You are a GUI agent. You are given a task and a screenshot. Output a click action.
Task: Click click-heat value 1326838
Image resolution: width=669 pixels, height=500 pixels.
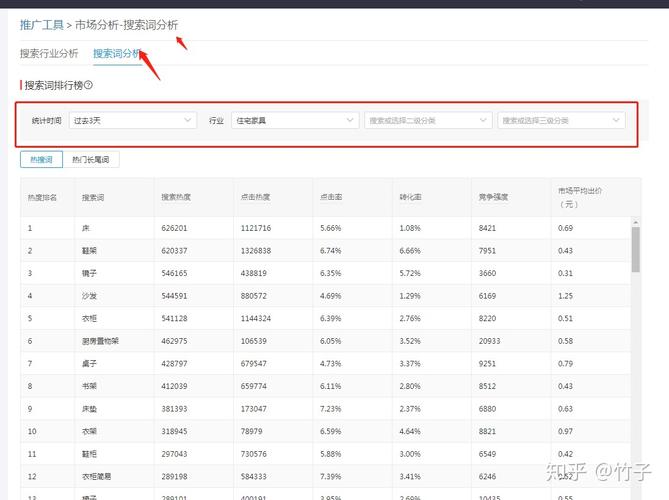tap(256, 251)
